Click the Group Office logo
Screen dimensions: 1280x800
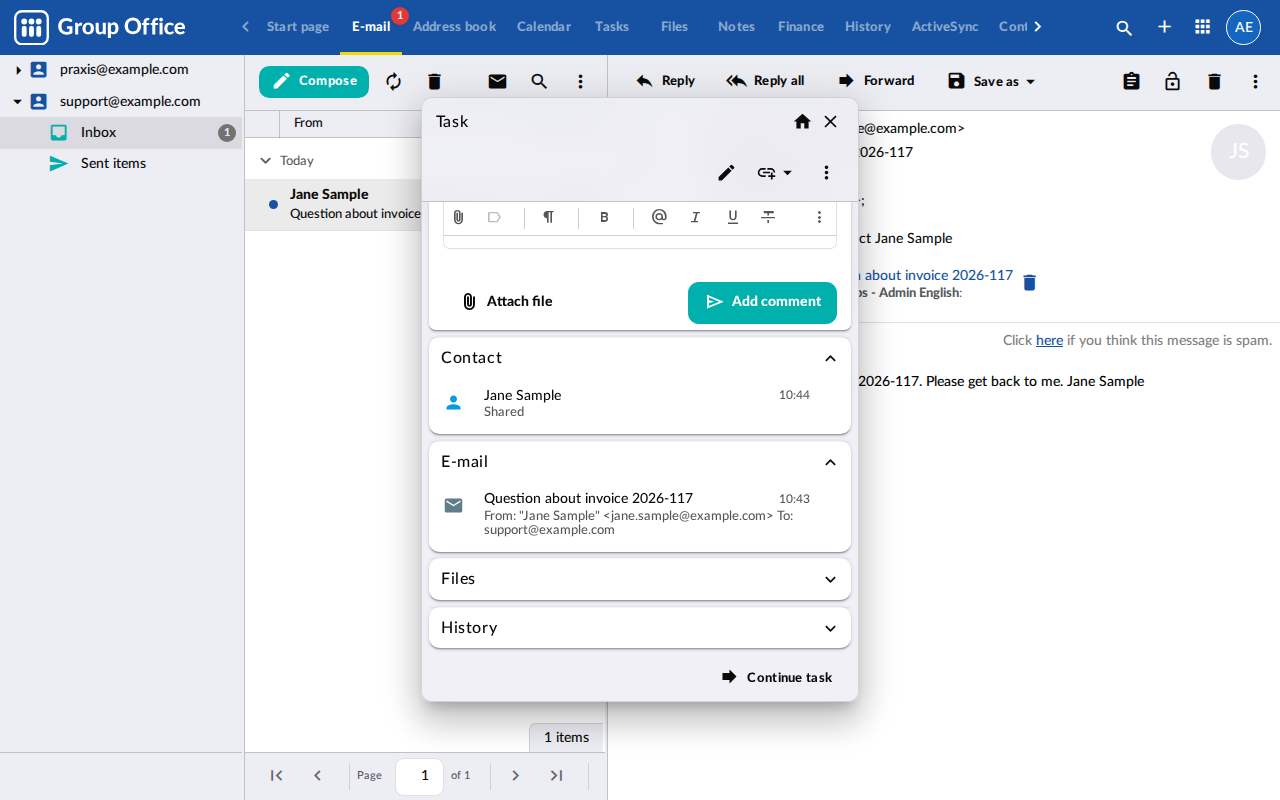point(100,27)
